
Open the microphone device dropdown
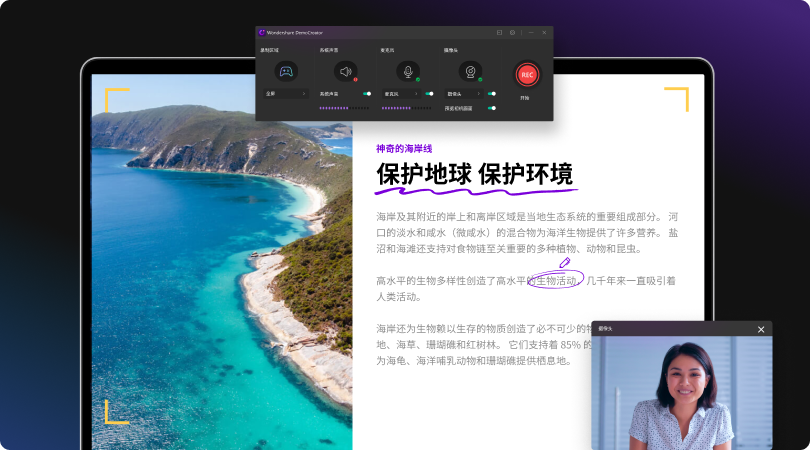(x=401, y=94)
